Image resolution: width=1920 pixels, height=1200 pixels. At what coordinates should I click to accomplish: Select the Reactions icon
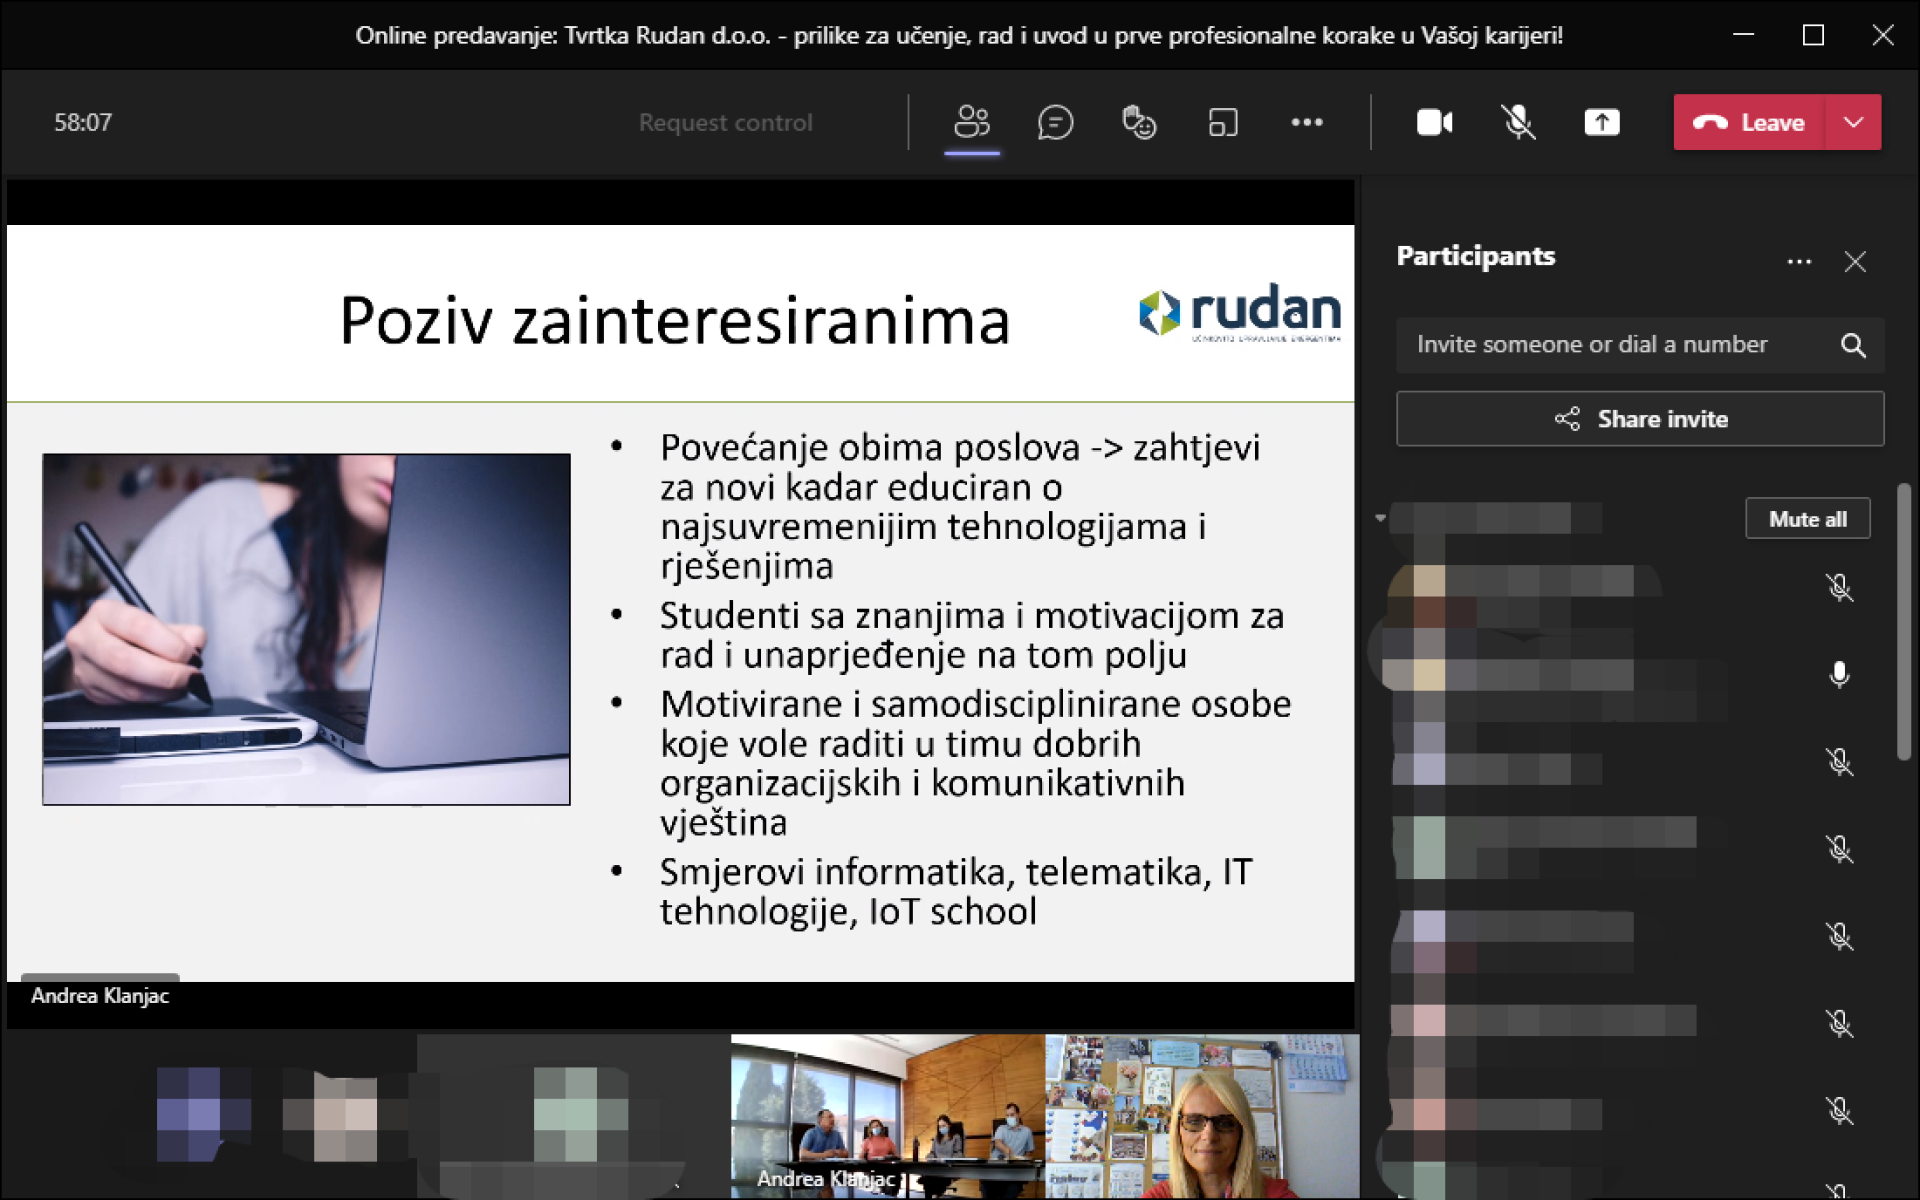[x=1139, y=122]
